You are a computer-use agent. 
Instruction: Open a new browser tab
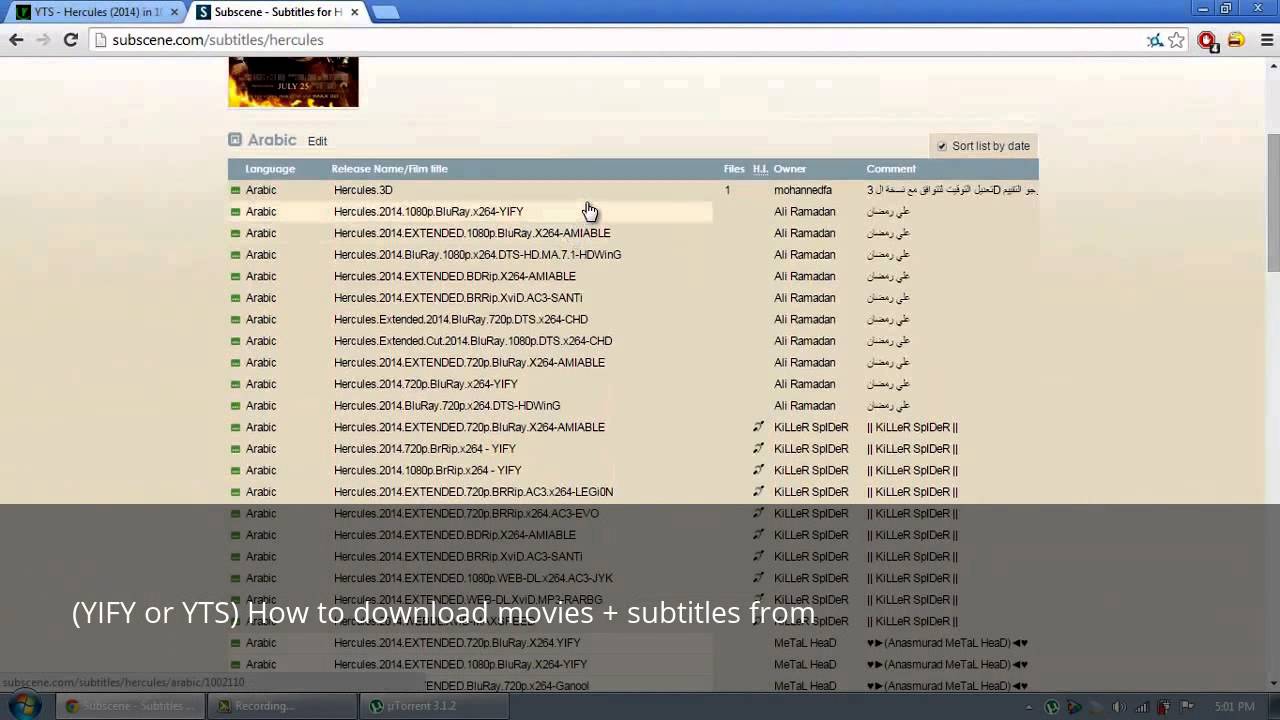(x=385, y=12)
